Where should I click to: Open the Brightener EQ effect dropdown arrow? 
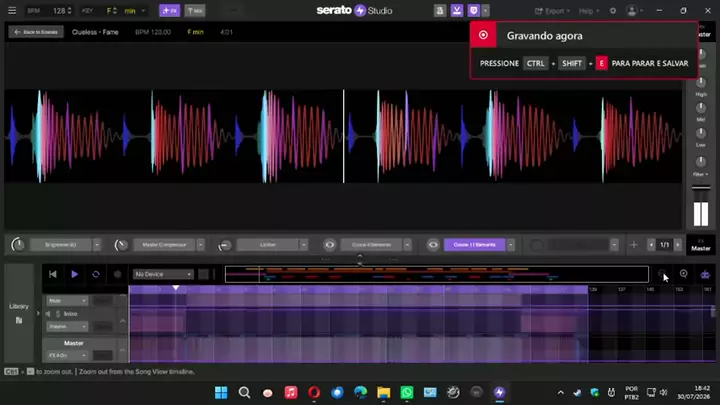point(97,245)
